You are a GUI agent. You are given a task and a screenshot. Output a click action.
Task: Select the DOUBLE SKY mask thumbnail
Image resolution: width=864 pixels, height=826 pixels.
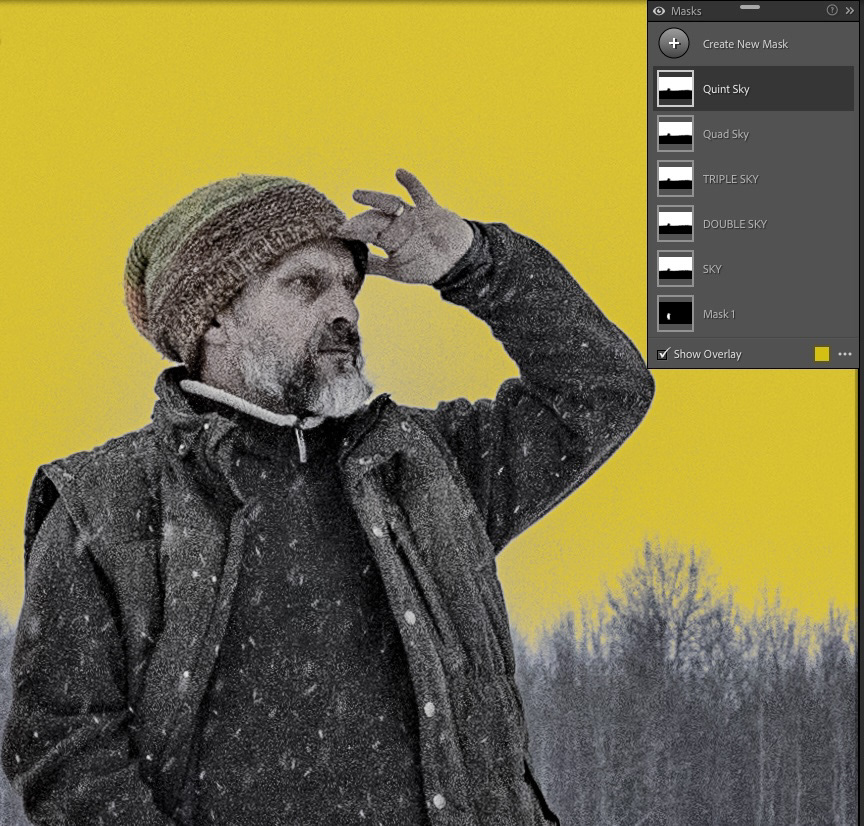(676, 224)
